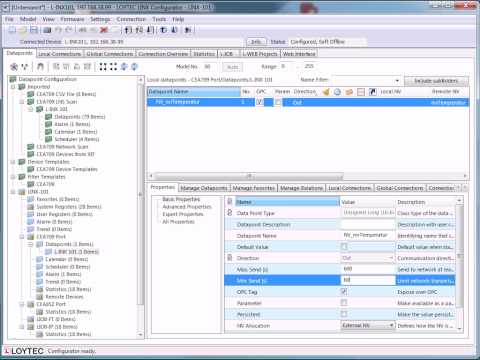
Task: Click the blue globe icon at the toolbar's right end
Action: [134, 67]
